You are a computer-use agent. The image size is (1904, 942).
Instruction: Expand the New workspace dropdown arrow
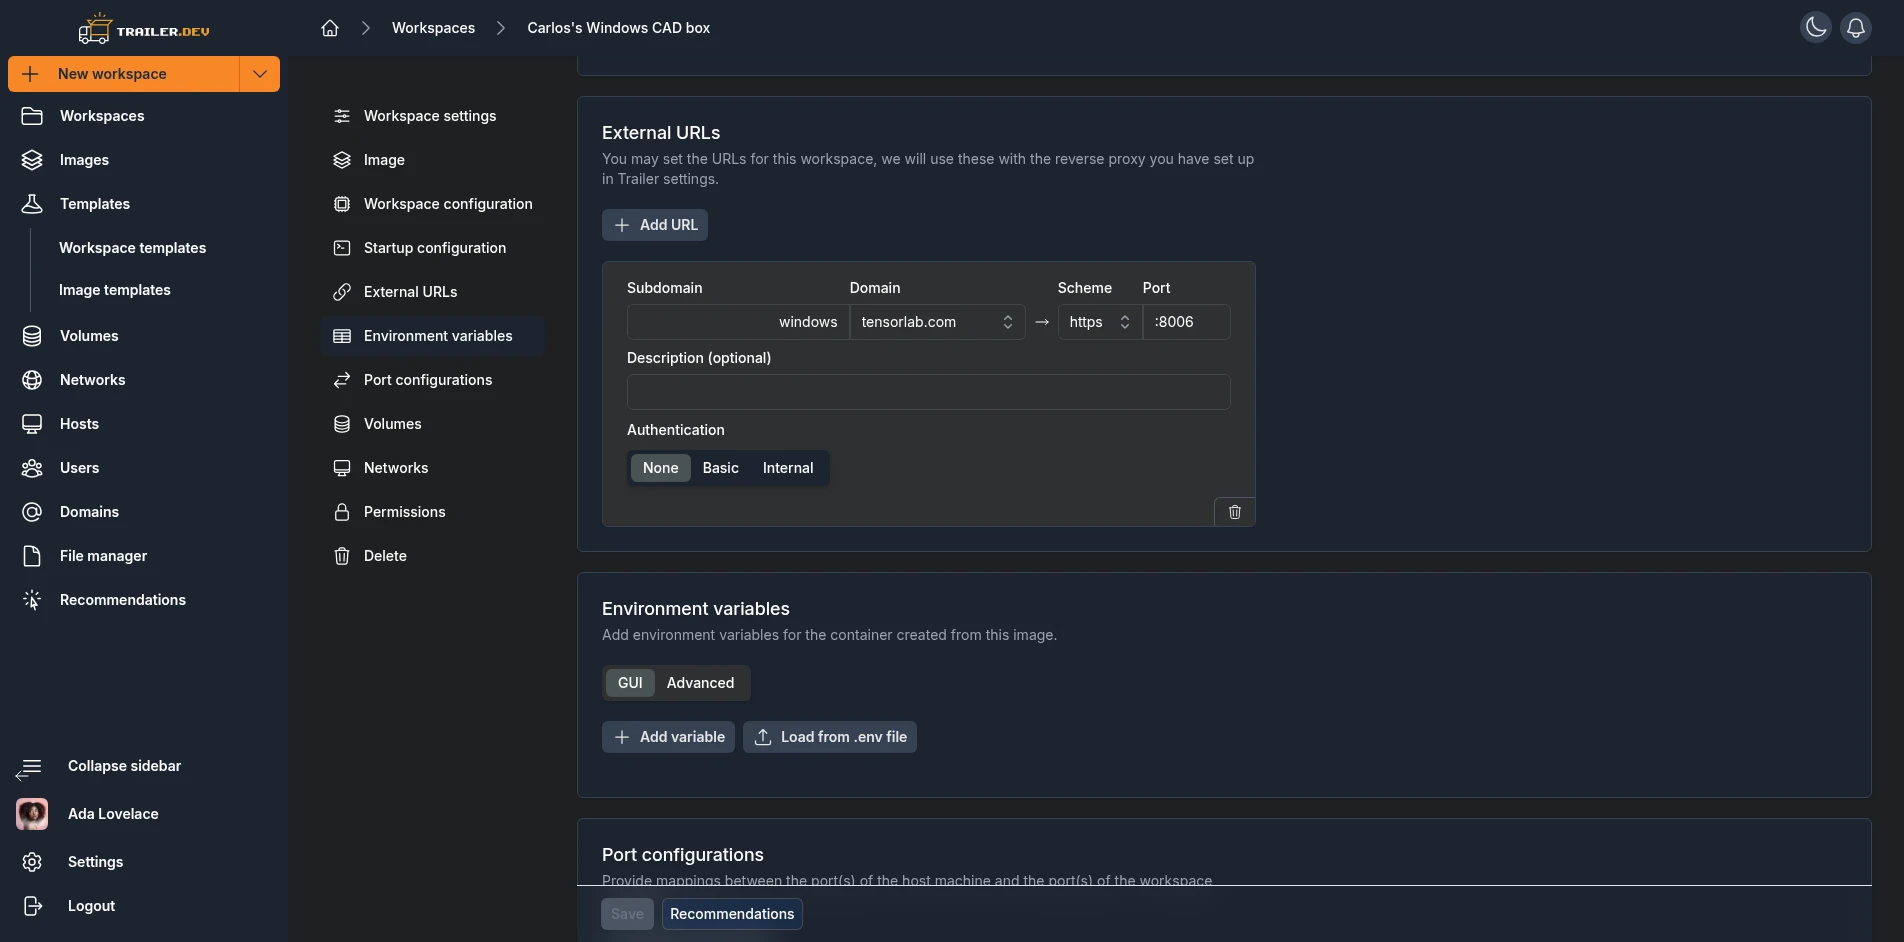tap(260, 74)
